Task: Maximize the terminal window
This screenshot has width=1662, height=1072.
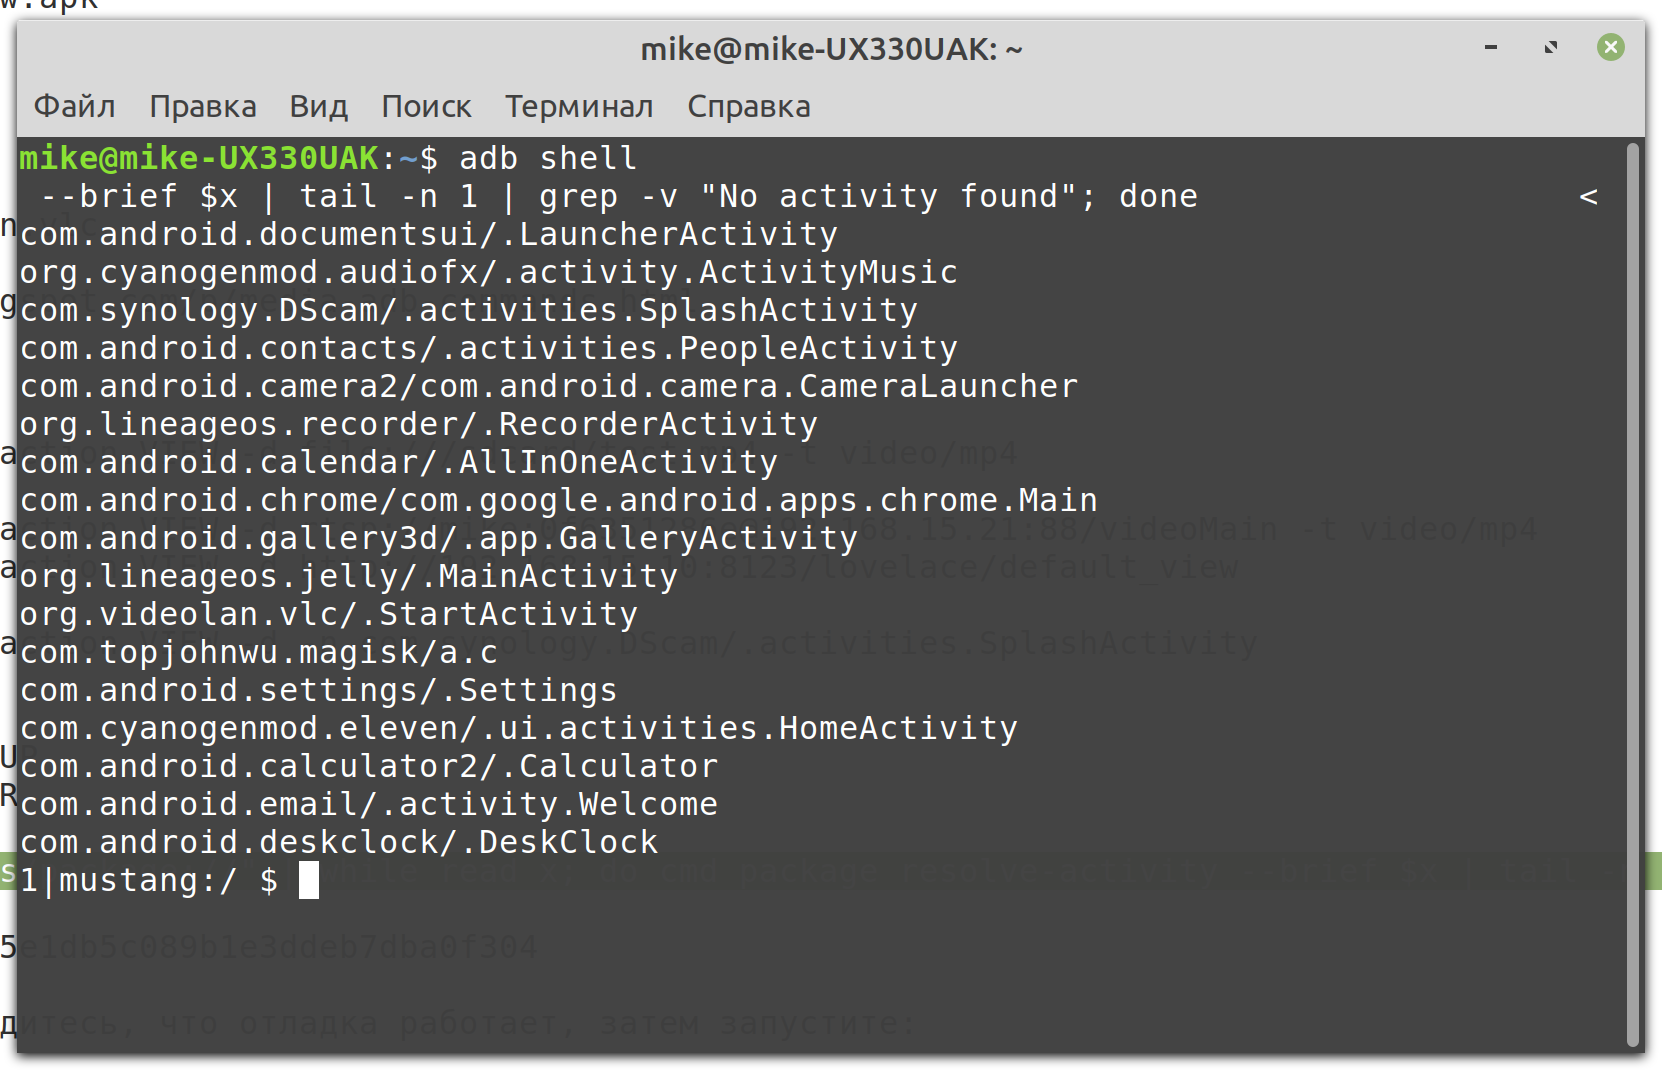Action: click(1551, 47)
